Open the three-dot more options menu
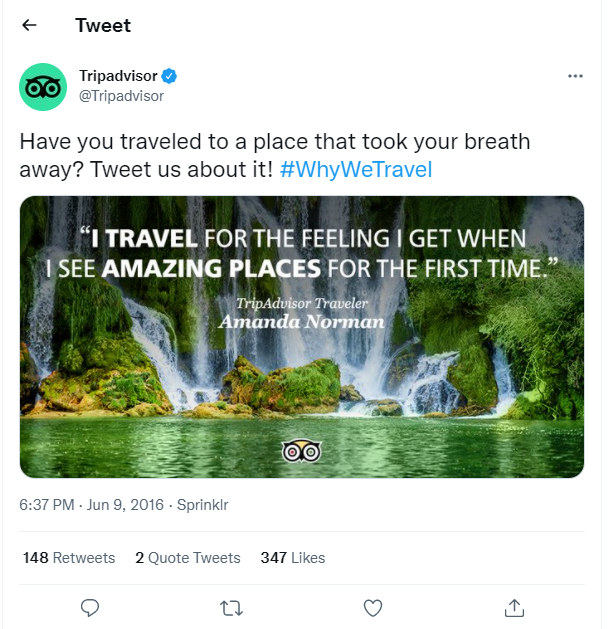 (x=575, y=76)
